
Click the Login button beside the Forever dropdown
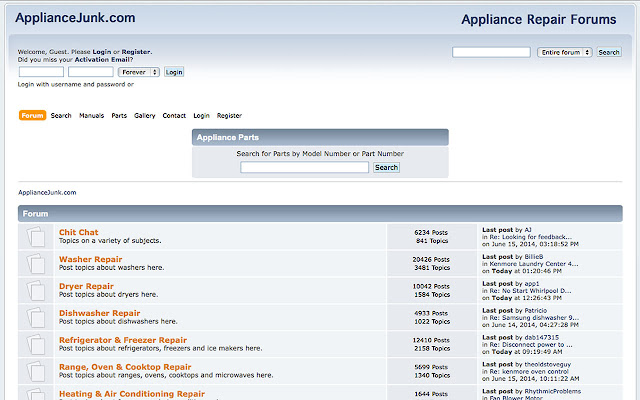point(174,72)
